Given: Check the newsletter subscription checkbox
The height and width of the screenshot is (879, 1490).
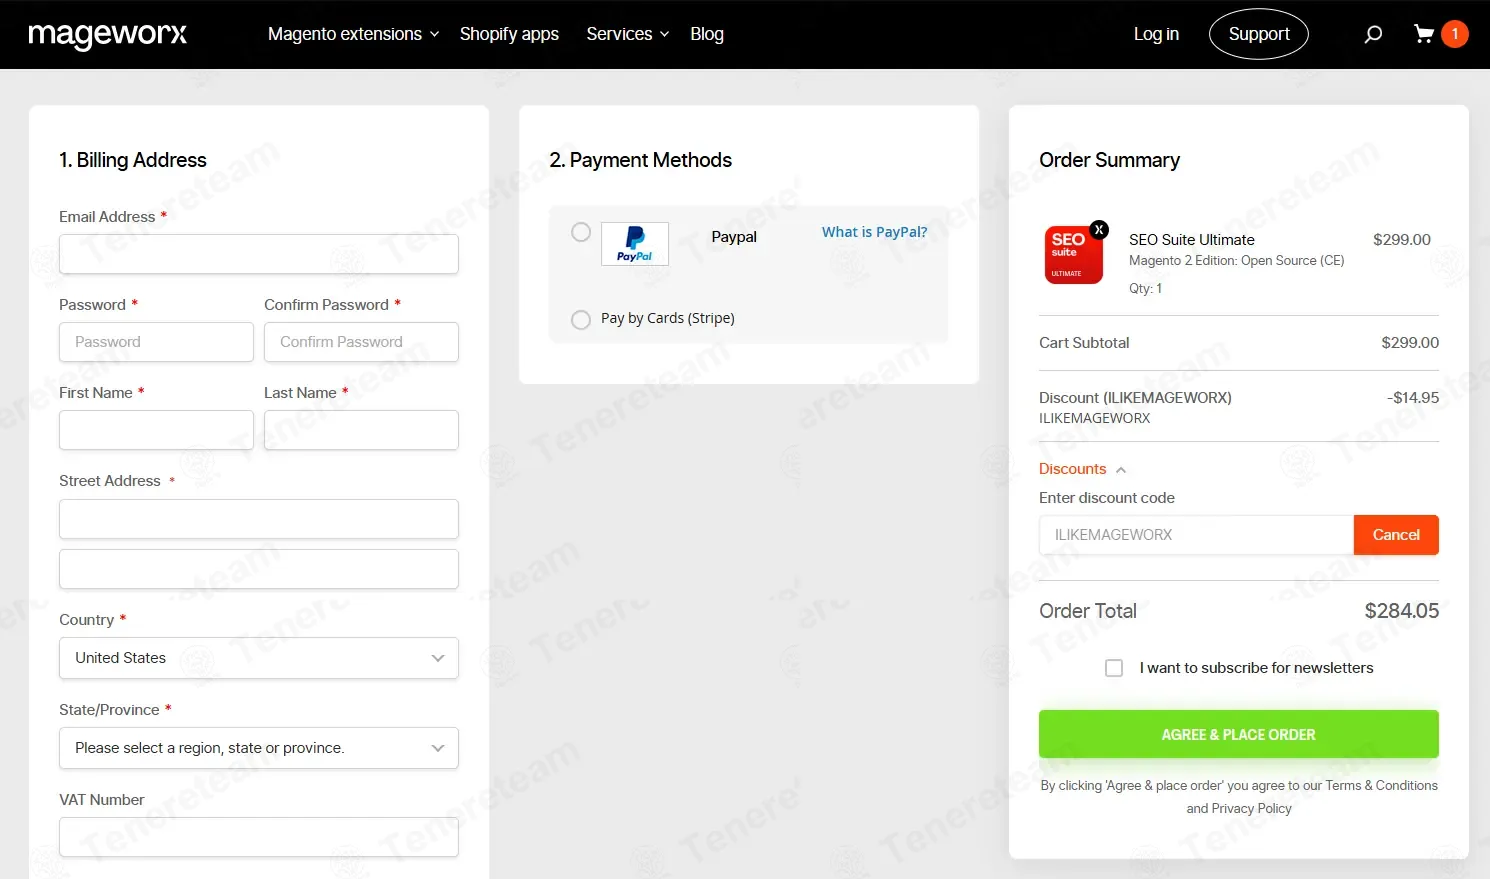Looking at the screenshot, I should 1114,668.
